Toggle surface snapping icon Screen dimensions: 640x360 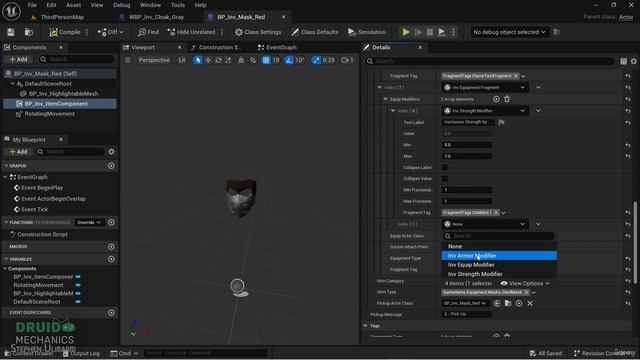coord(253,60)
